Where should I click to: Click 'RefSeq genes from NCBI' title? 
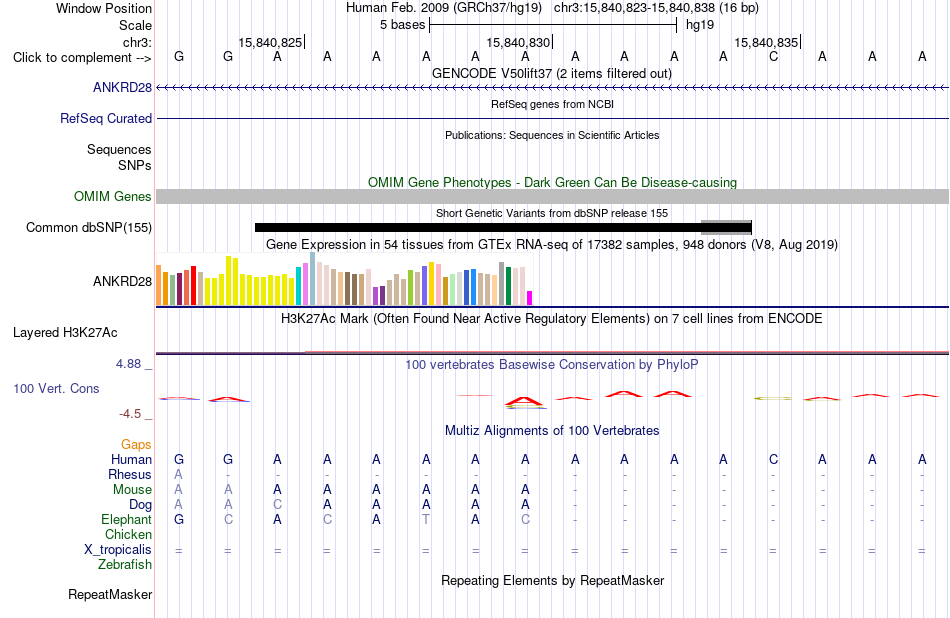pyautogui.click(x=553, y=104)
